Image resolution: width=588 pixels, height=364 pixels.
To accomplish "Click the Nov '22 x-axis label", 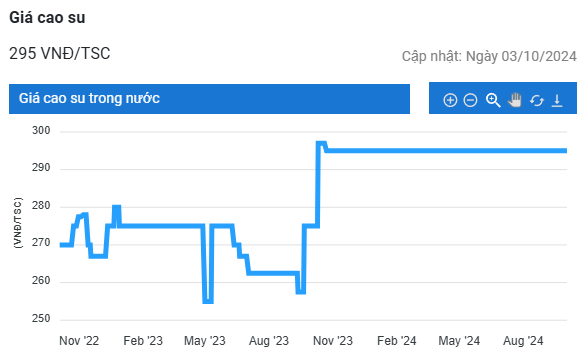I will click(79, 341).
